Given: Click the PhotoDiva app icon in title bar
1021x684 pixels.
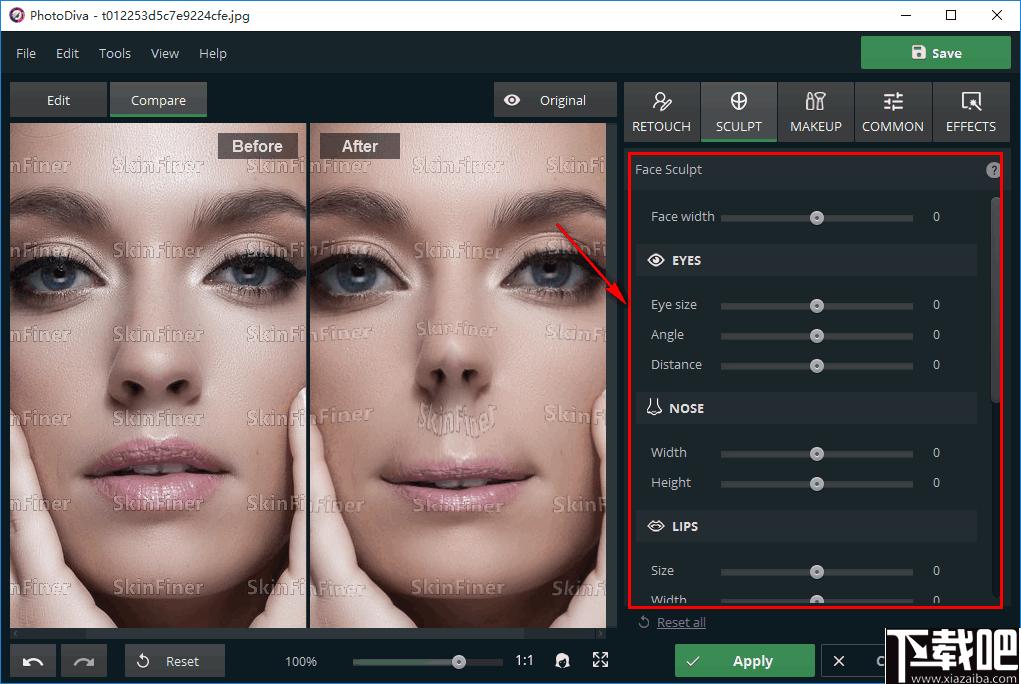Looking at the screenshot, I should point(16,15).
